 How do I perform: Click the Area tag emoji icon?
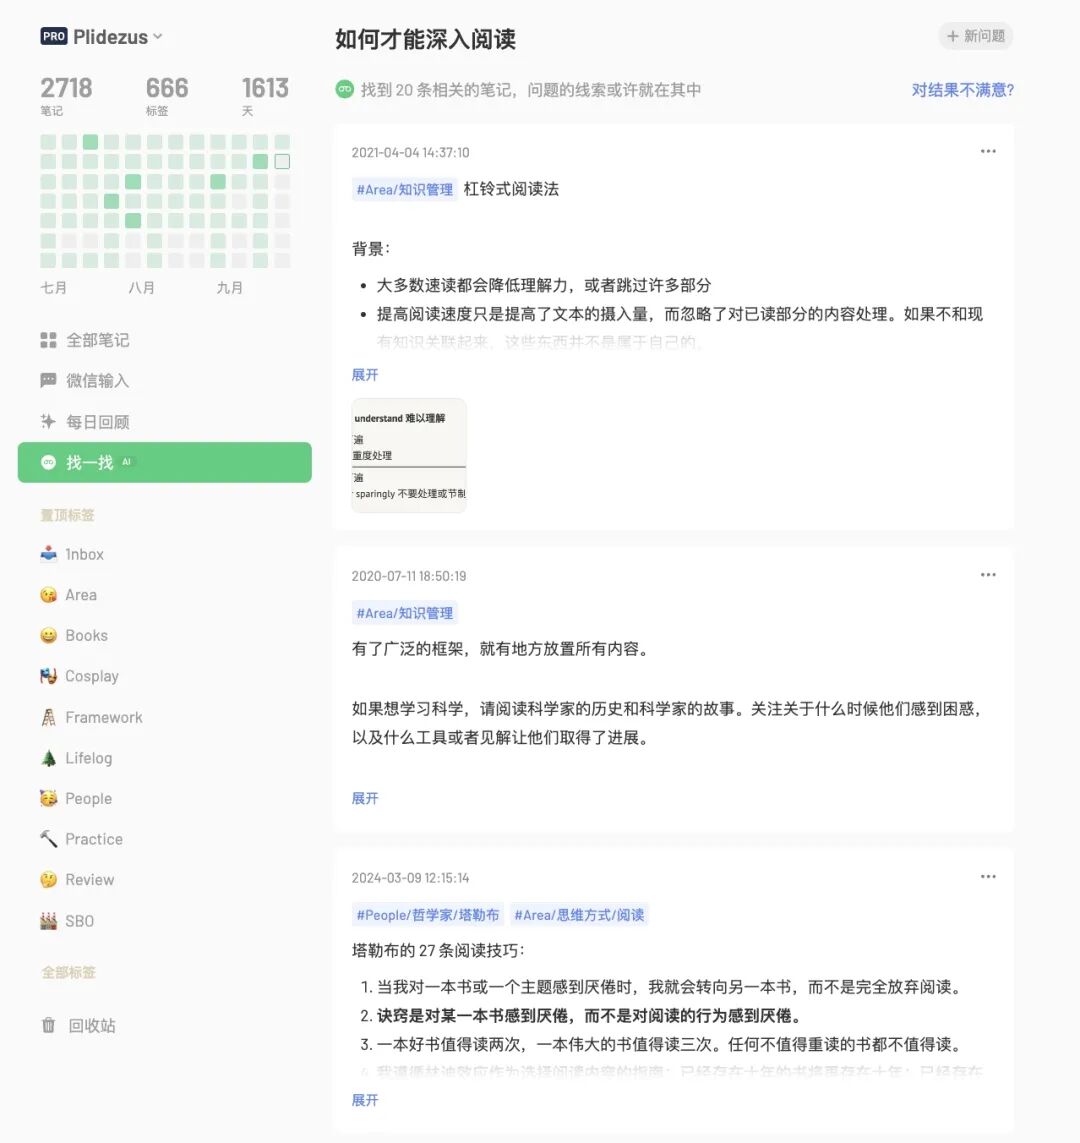[x=48, y=595]
